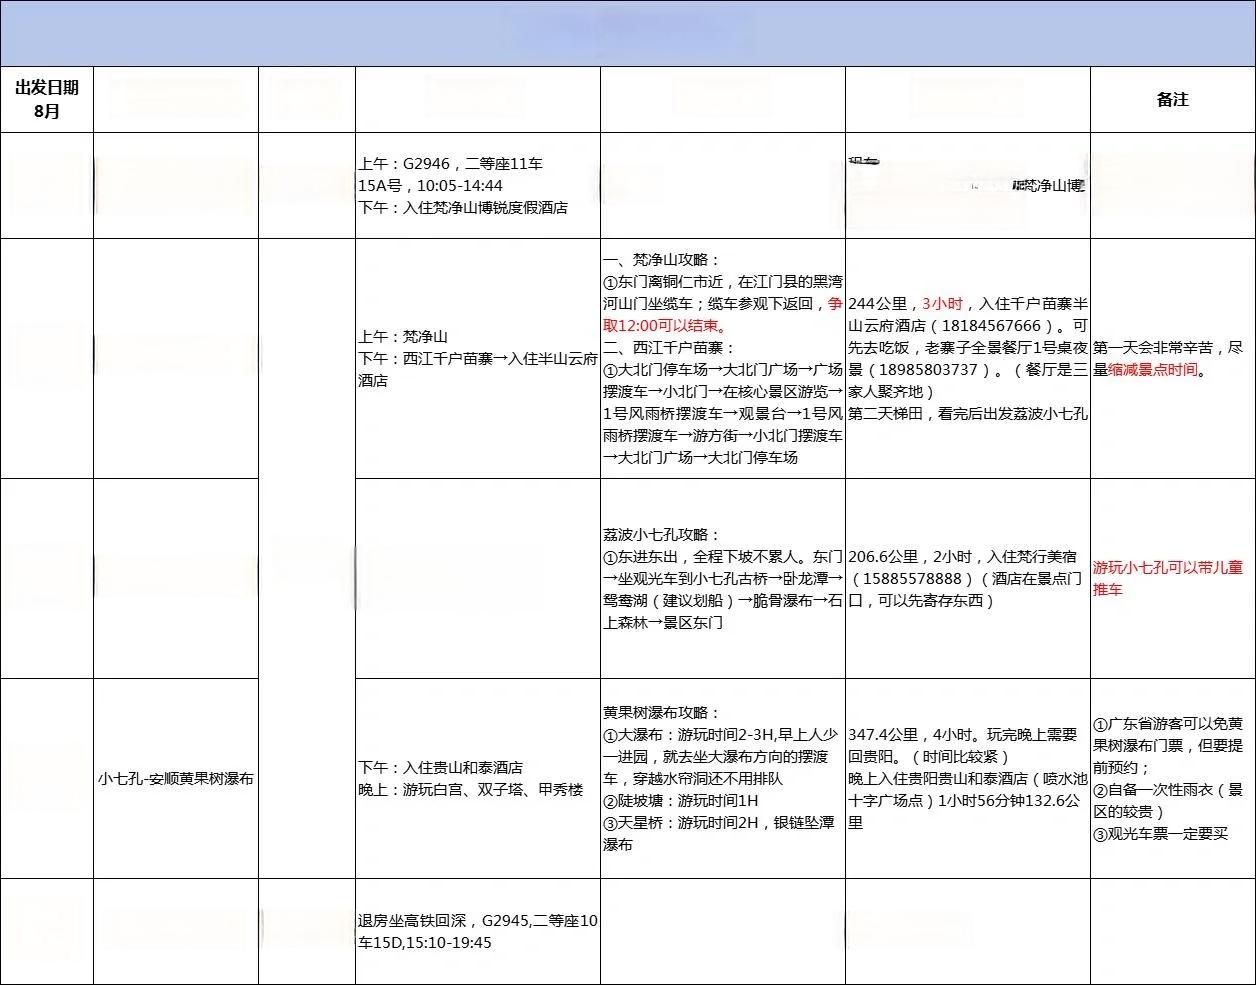Viewport: 1256px width, 985px height.
Task: Click the 备注 column header
Action: pos(1172,99)
